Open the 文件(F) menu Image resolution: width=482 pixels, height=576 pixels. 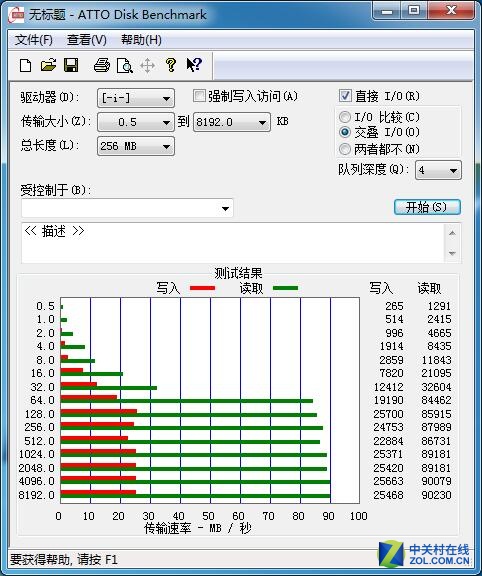[34, 40]
